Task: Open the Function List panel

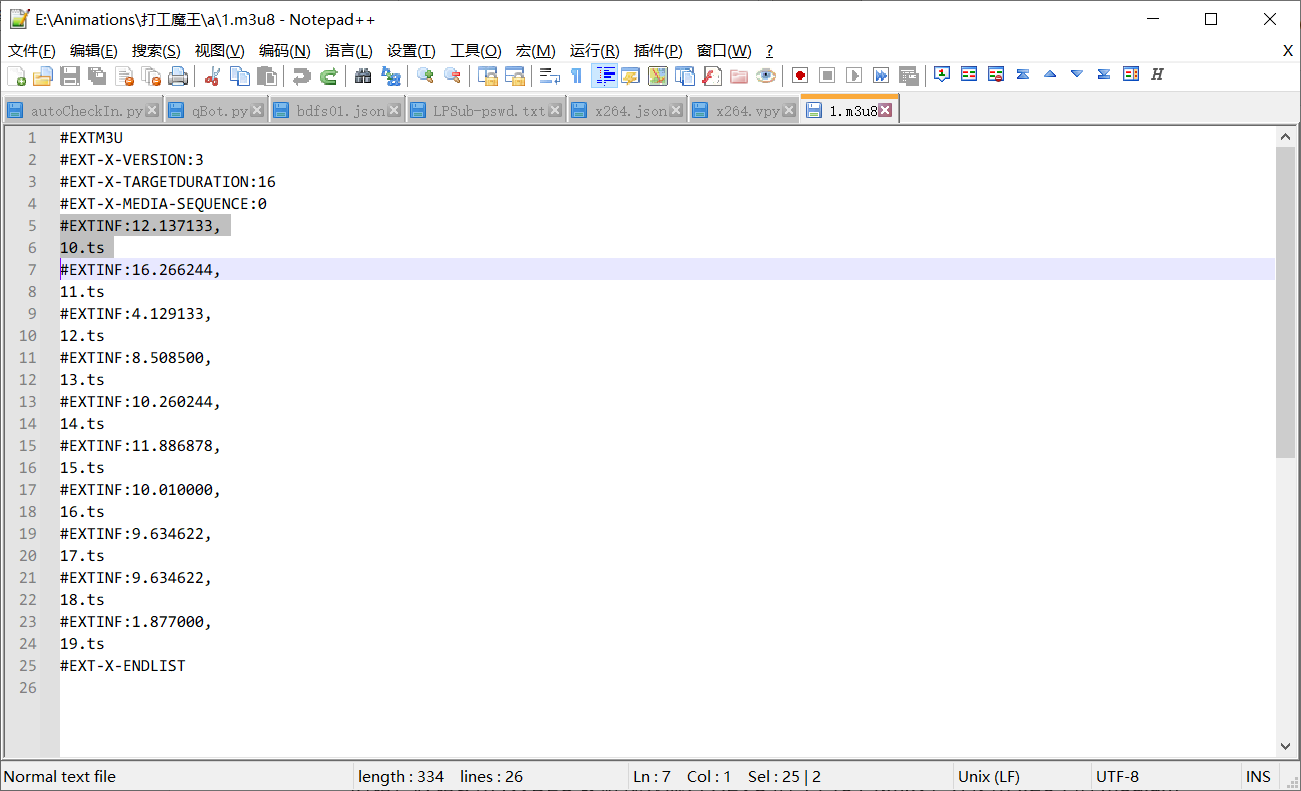Action: (712, 75)
